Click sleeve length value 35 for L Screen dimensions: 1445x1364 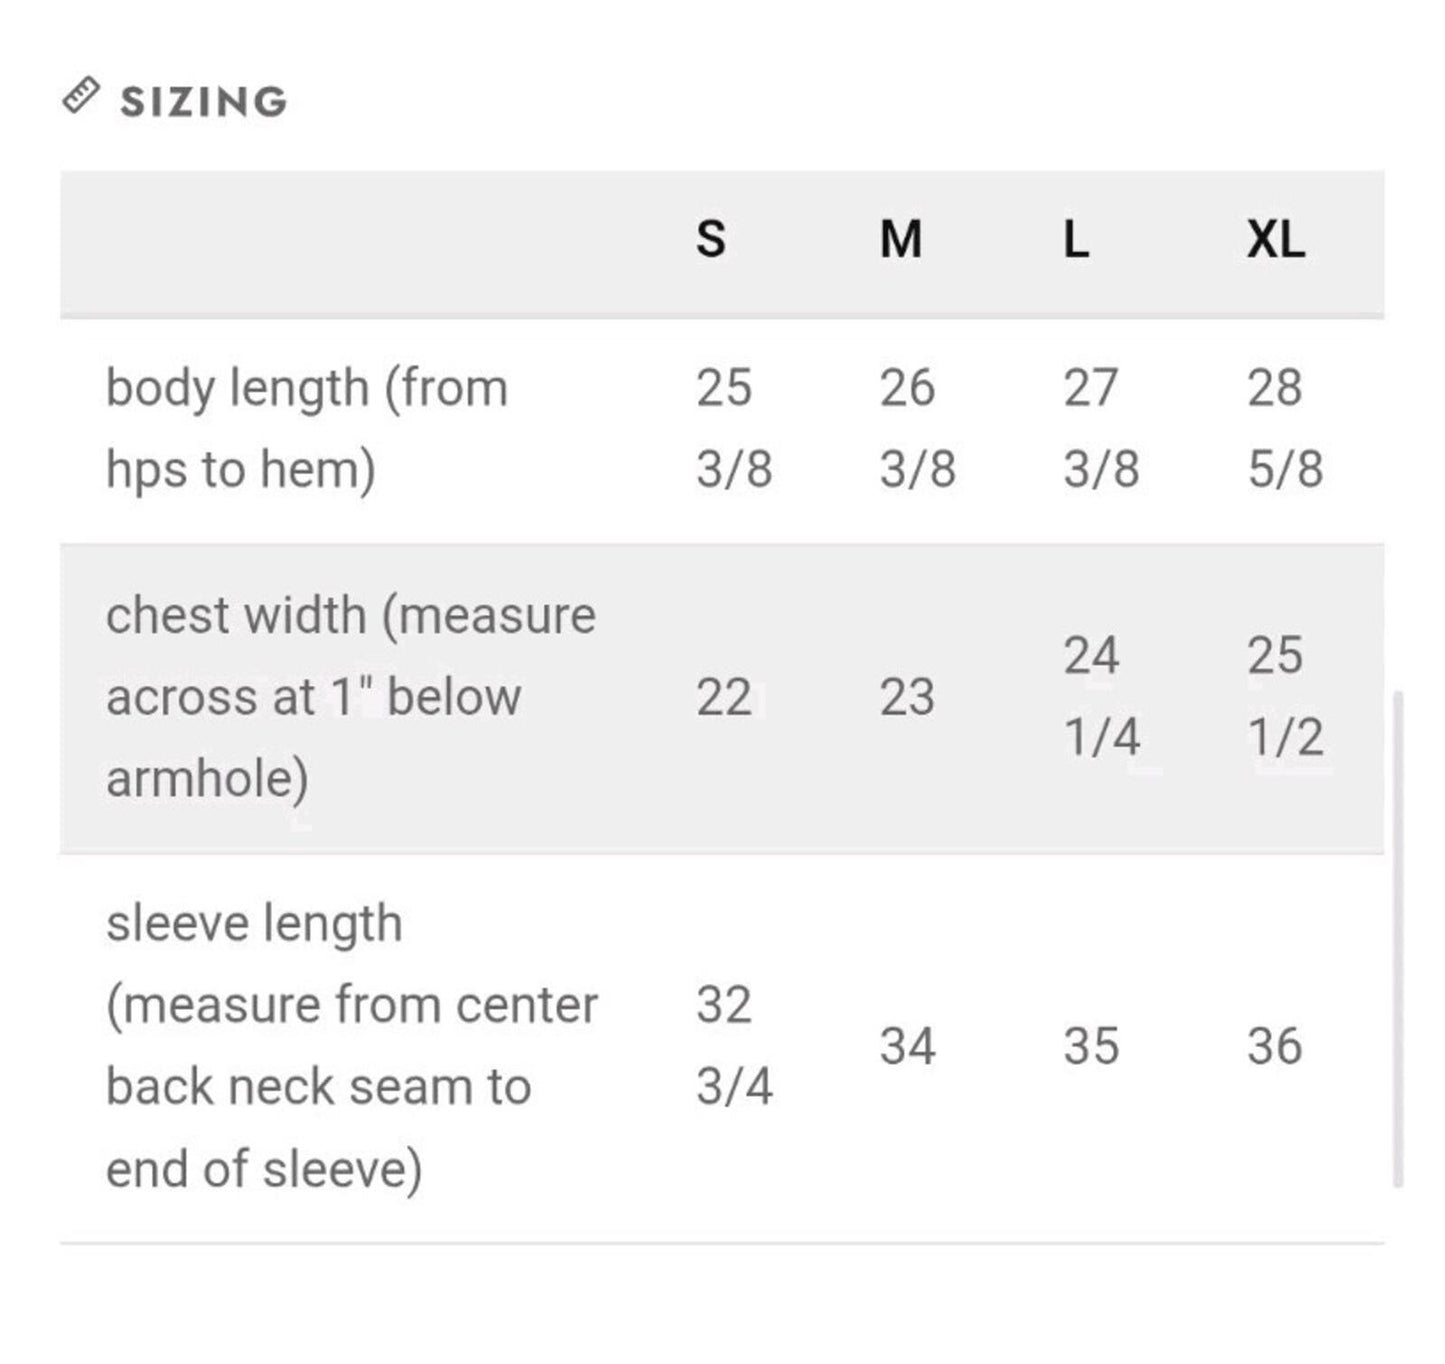point(1091,1047)
